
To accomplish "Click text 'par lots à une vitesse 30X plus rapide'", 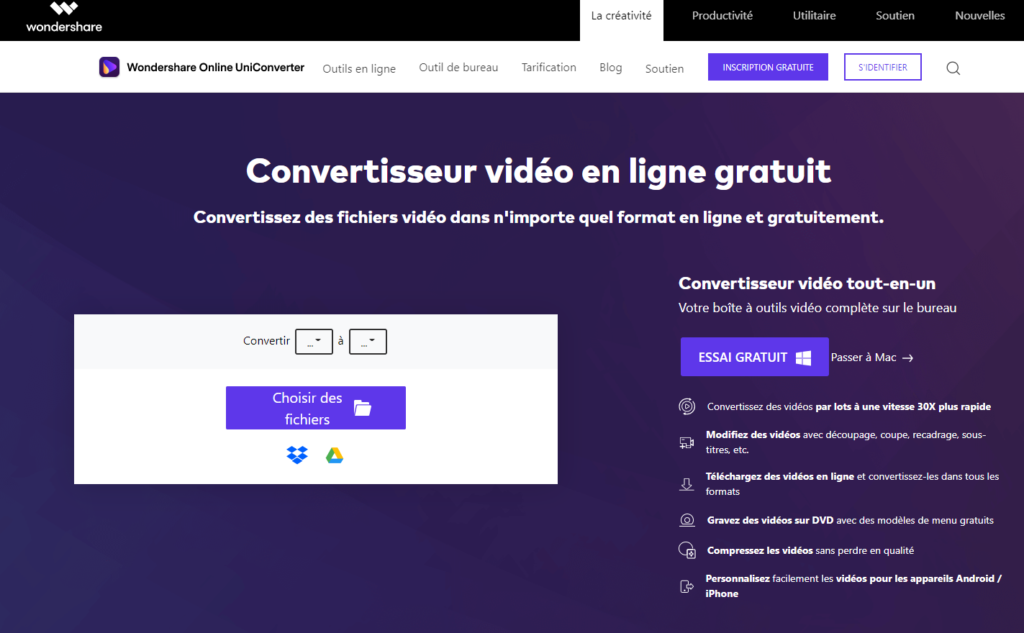I will (x=903, y=406).
